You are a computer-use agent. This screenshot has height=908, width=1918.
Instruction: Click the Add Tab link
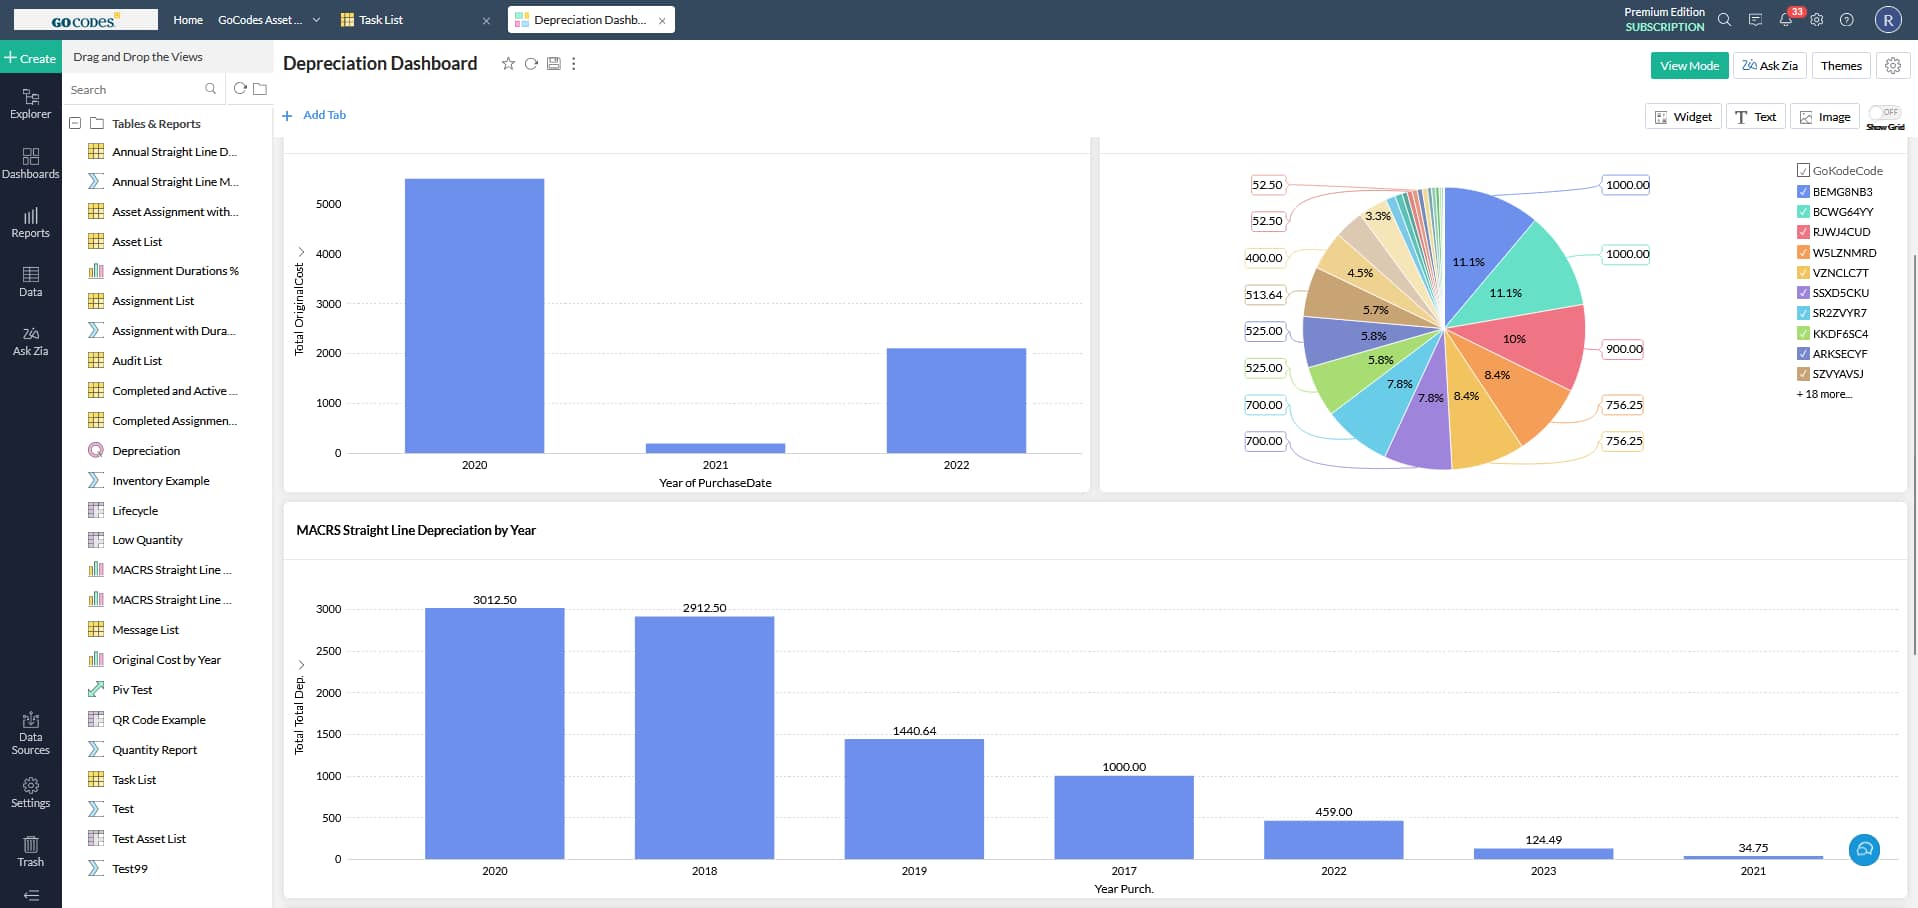(323, 115)
